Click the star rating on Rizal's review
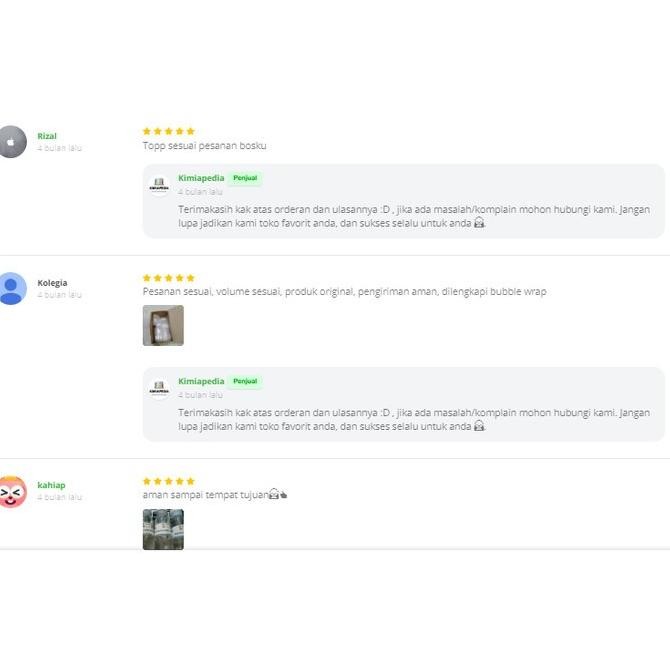The height and width of the screenshot is (670, 670). click(168, 131)
